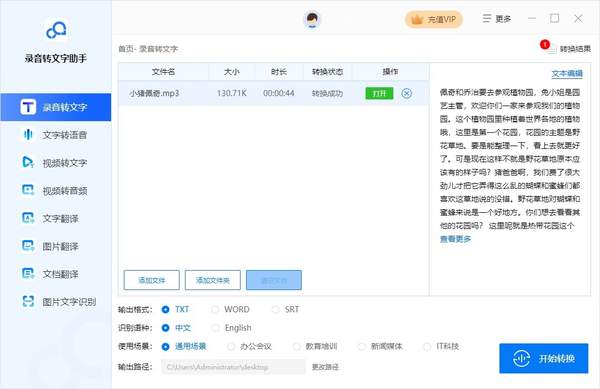The height and width of the screenshot is (389, 600).
Task: Open the user avatar profile
Action: tap(312, 19)
